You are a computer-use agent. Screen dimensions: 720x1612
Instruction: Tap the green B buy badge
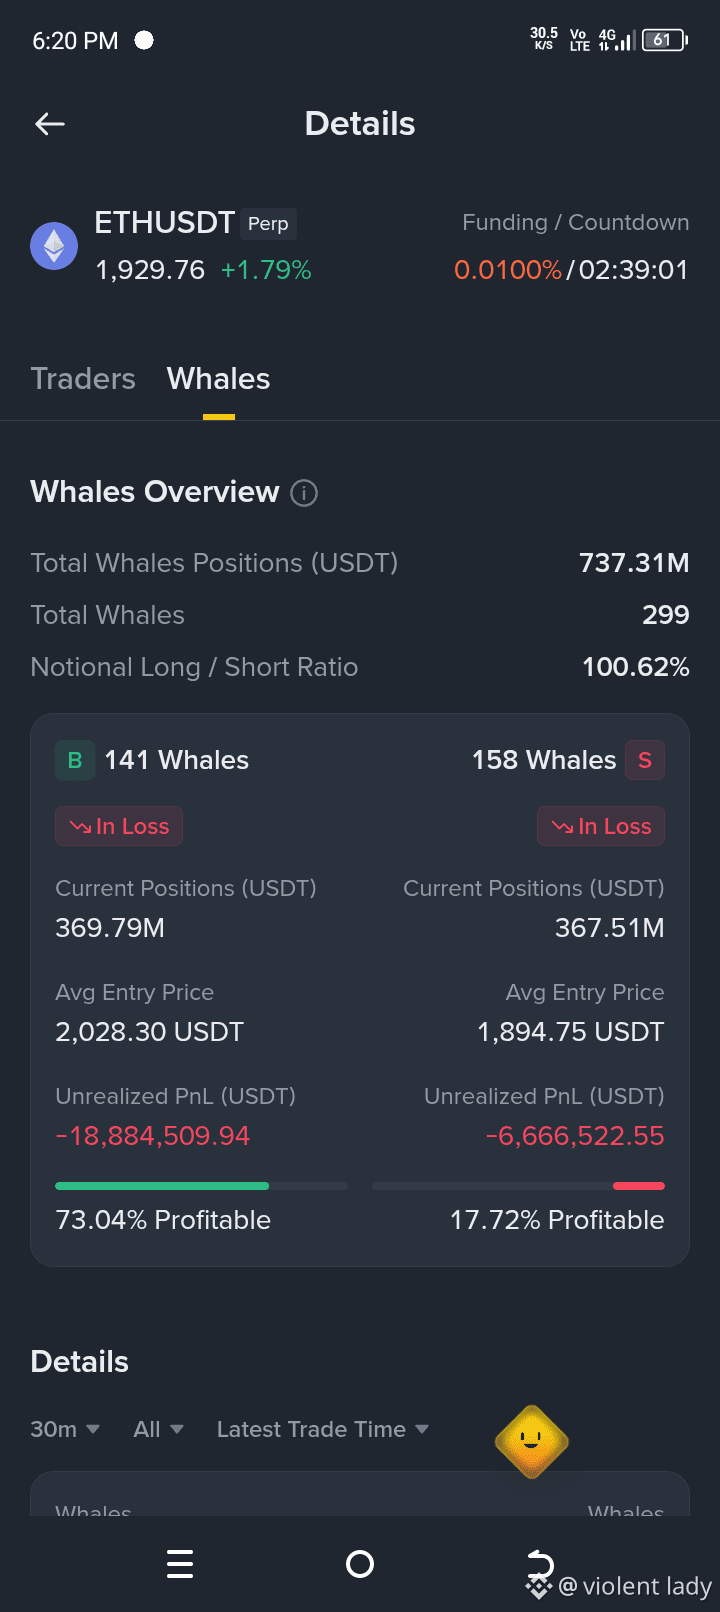75,760
